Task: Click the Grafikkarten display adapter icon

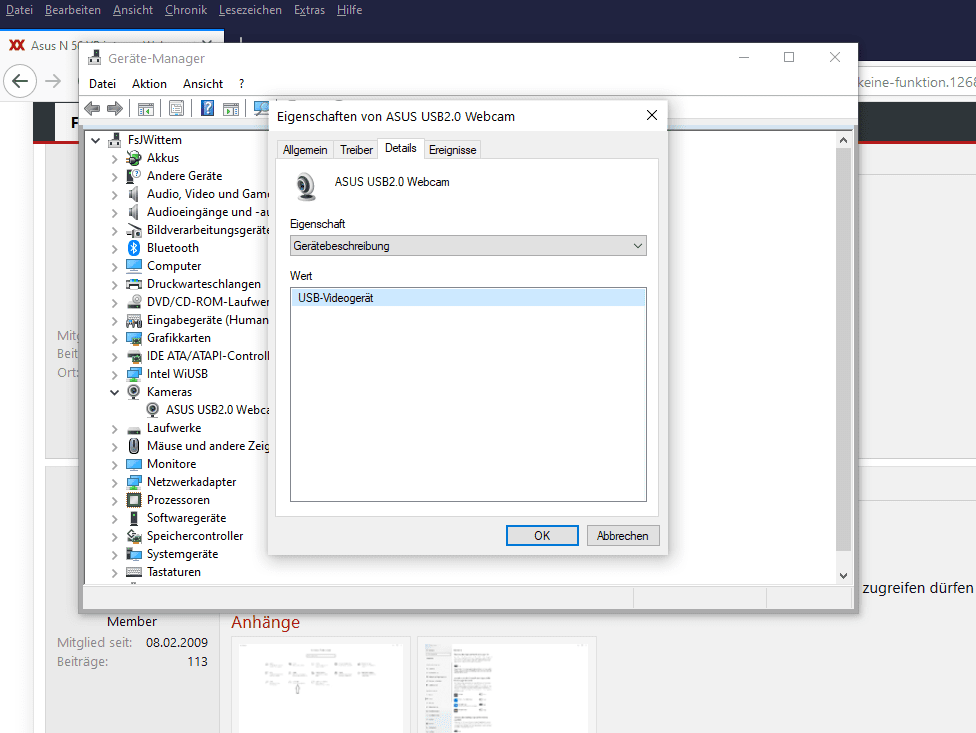Action: point(134,338)
